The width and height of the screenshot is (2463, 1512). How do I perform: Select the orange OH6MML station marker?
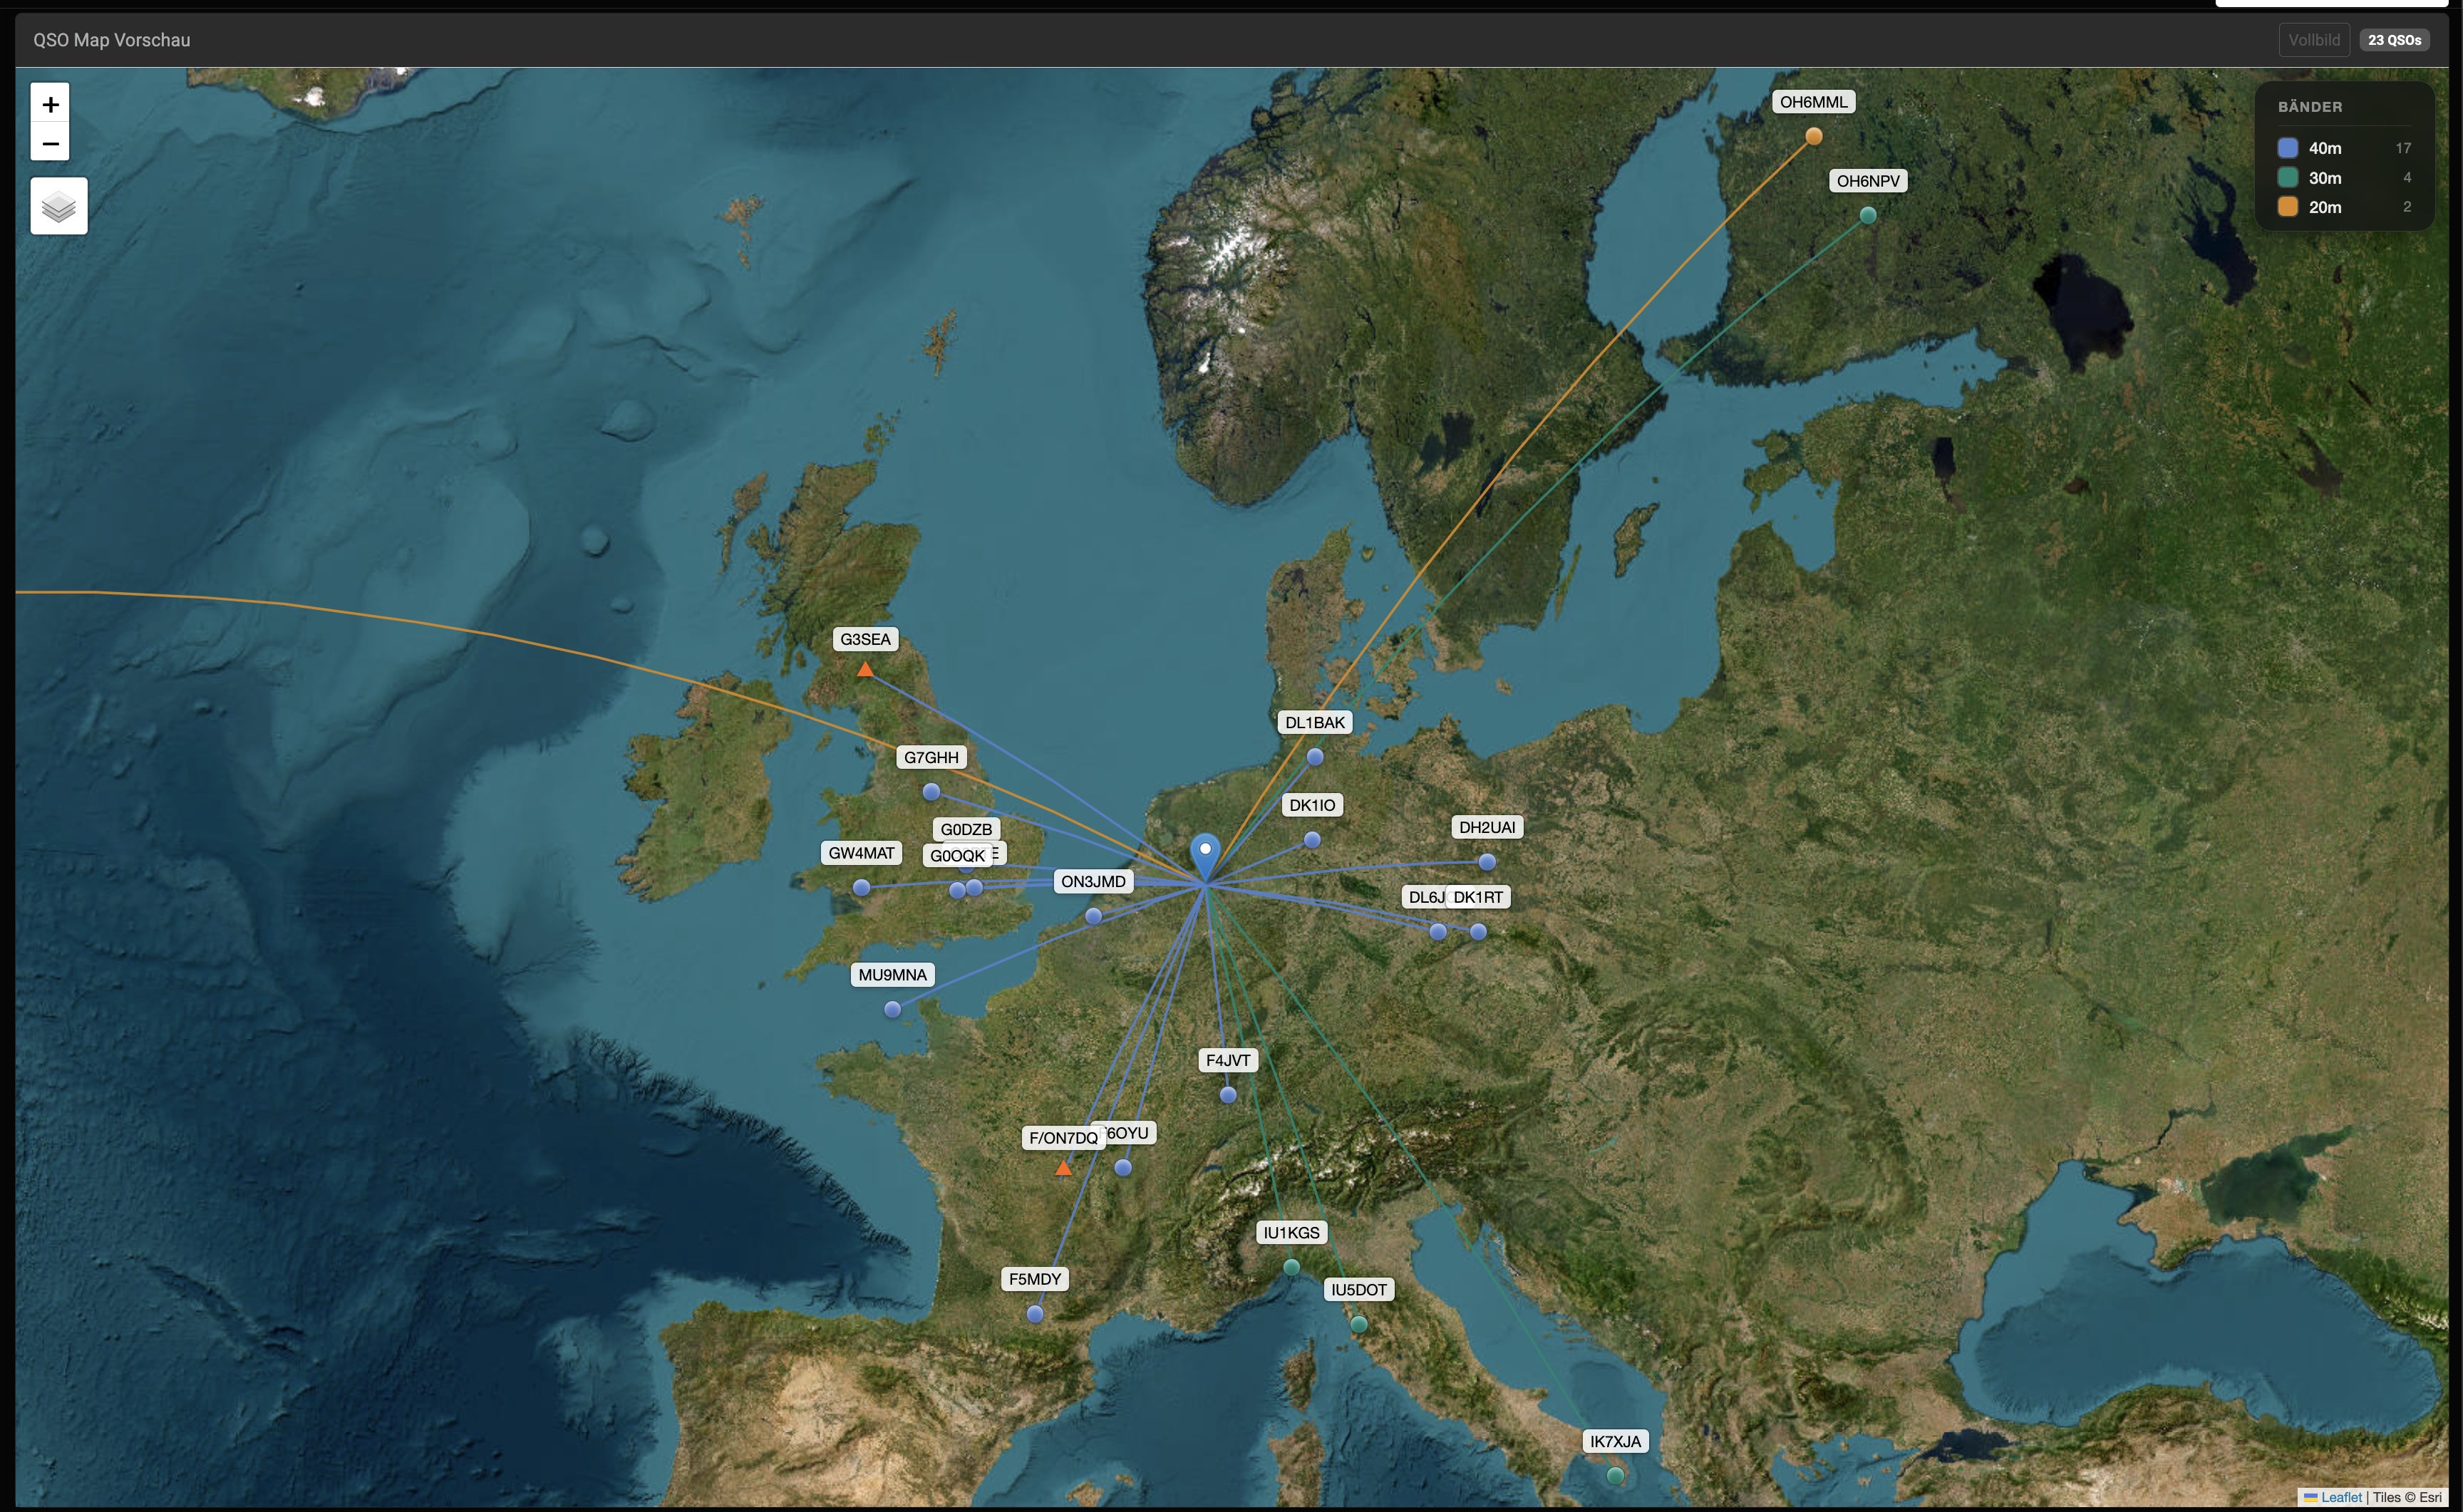(1814, 136)
